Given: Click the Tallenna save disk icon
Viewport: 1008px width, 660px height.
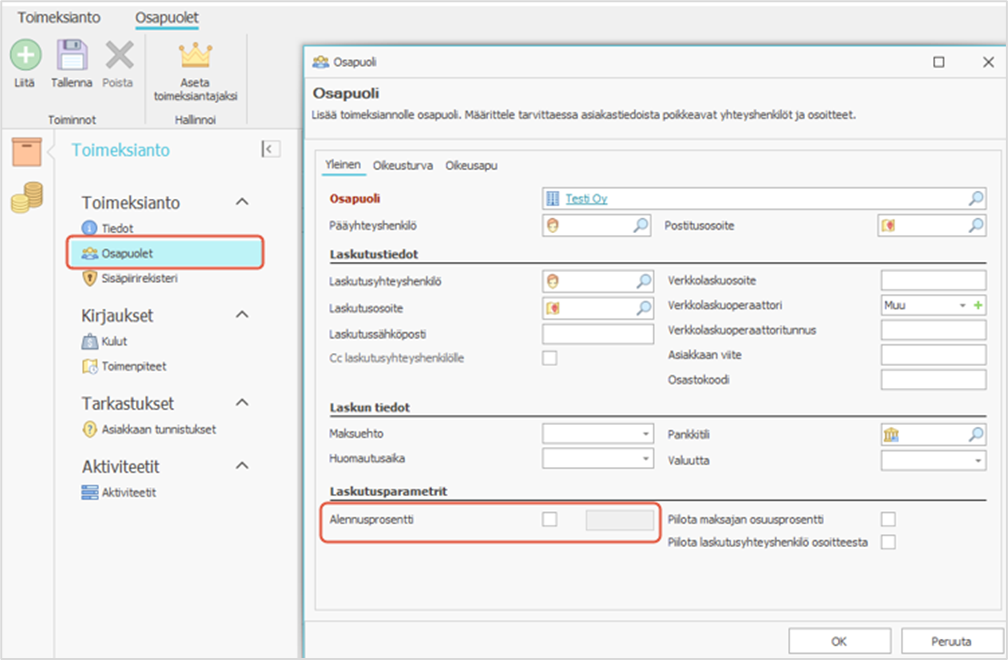Looking at the screenshot, I should point(71,55).
